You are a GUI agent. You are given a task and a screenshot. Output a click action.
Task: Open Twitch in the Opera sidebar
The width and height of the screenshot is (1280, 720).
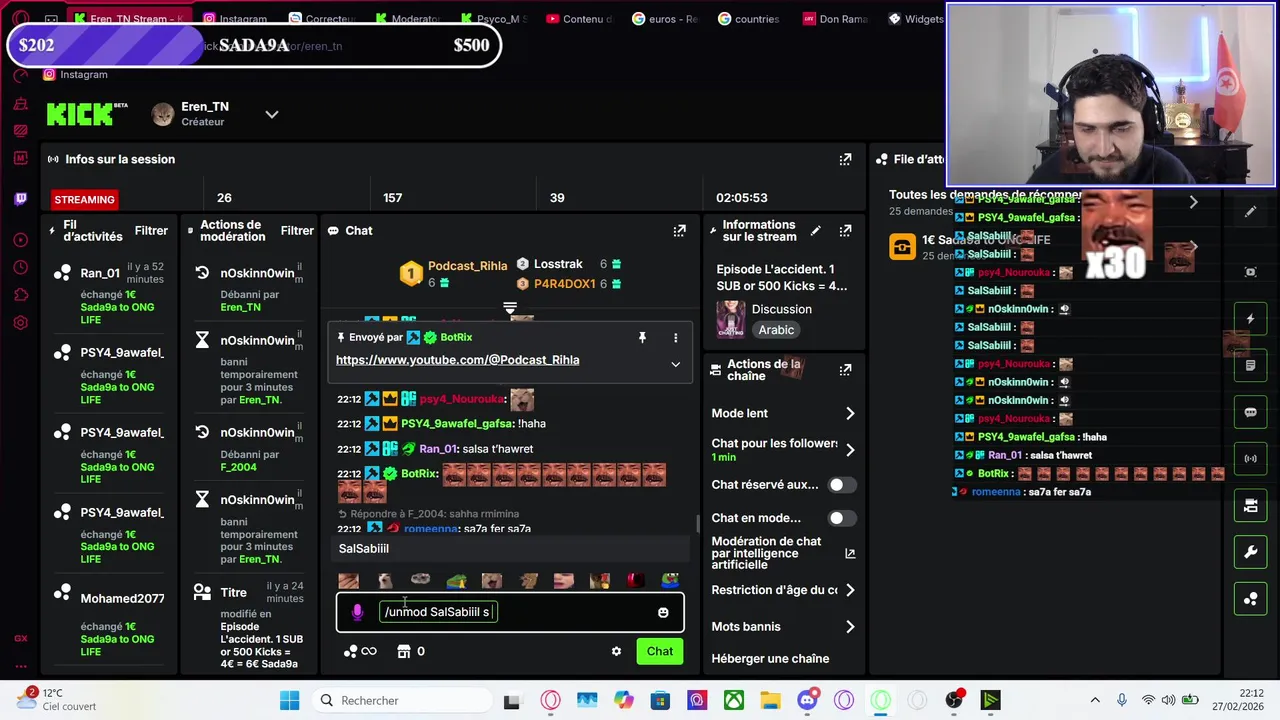[x=21, y=199]
